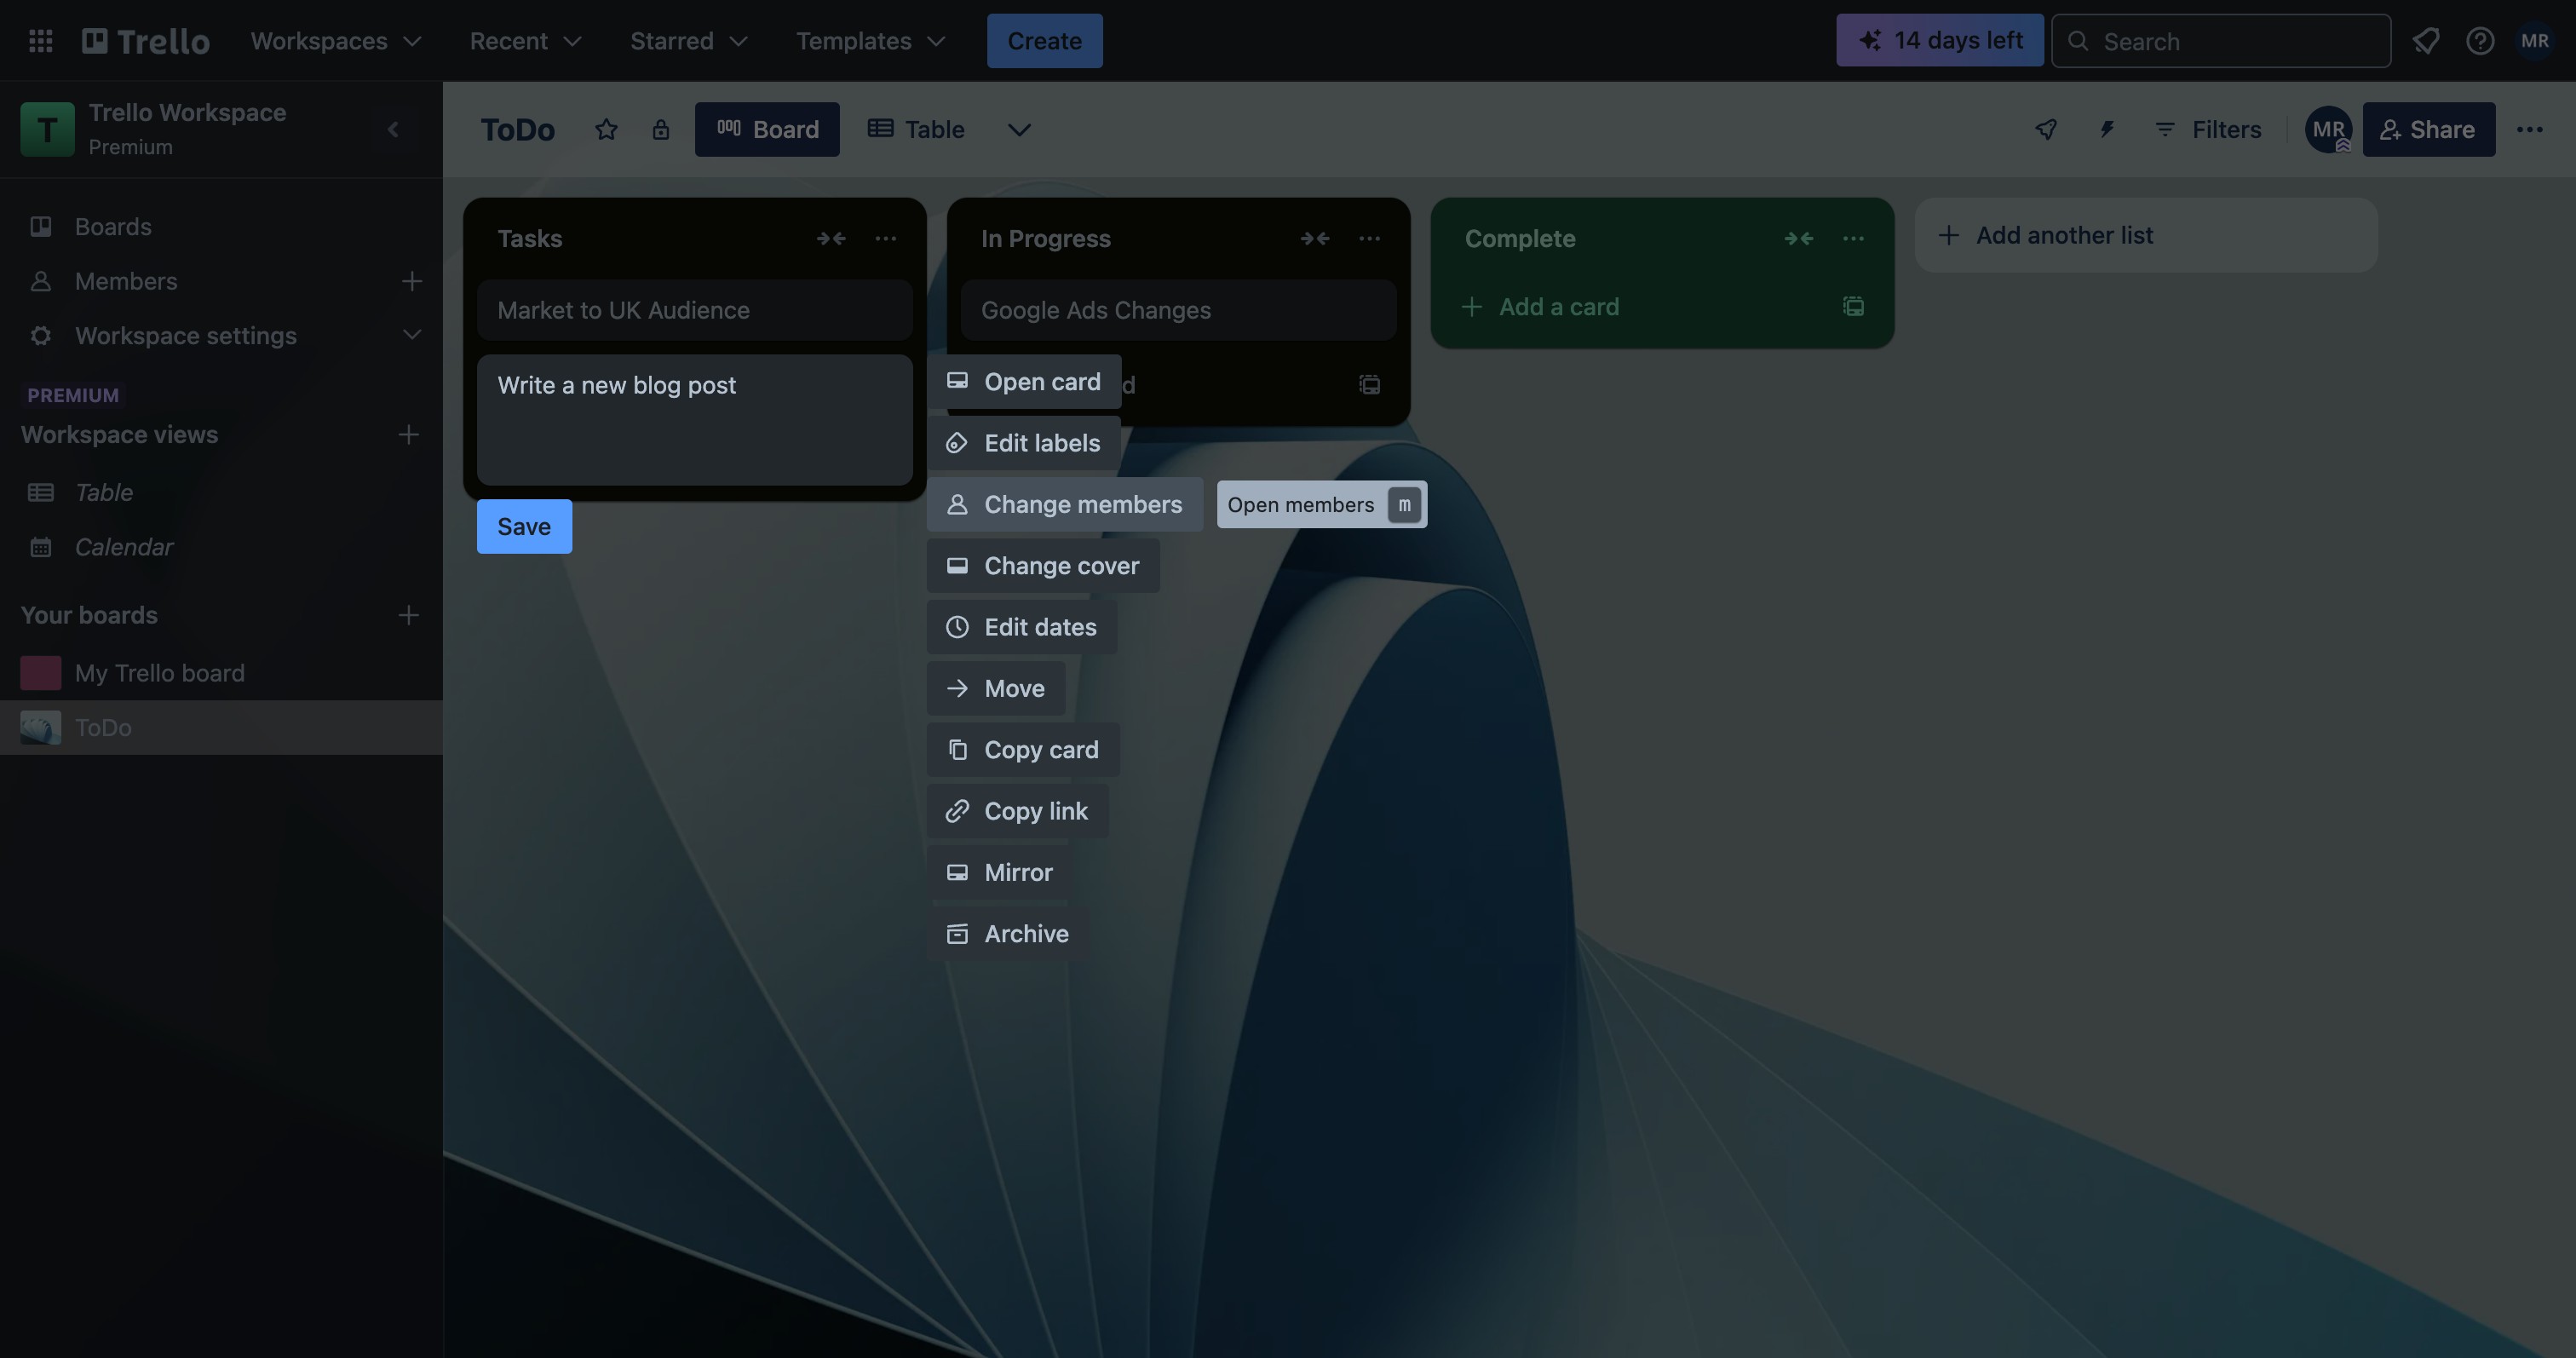This screenshot has height=1358, width=2576.
Task: Select Change members from quick menu
Action: click(x=1065, y=504)
